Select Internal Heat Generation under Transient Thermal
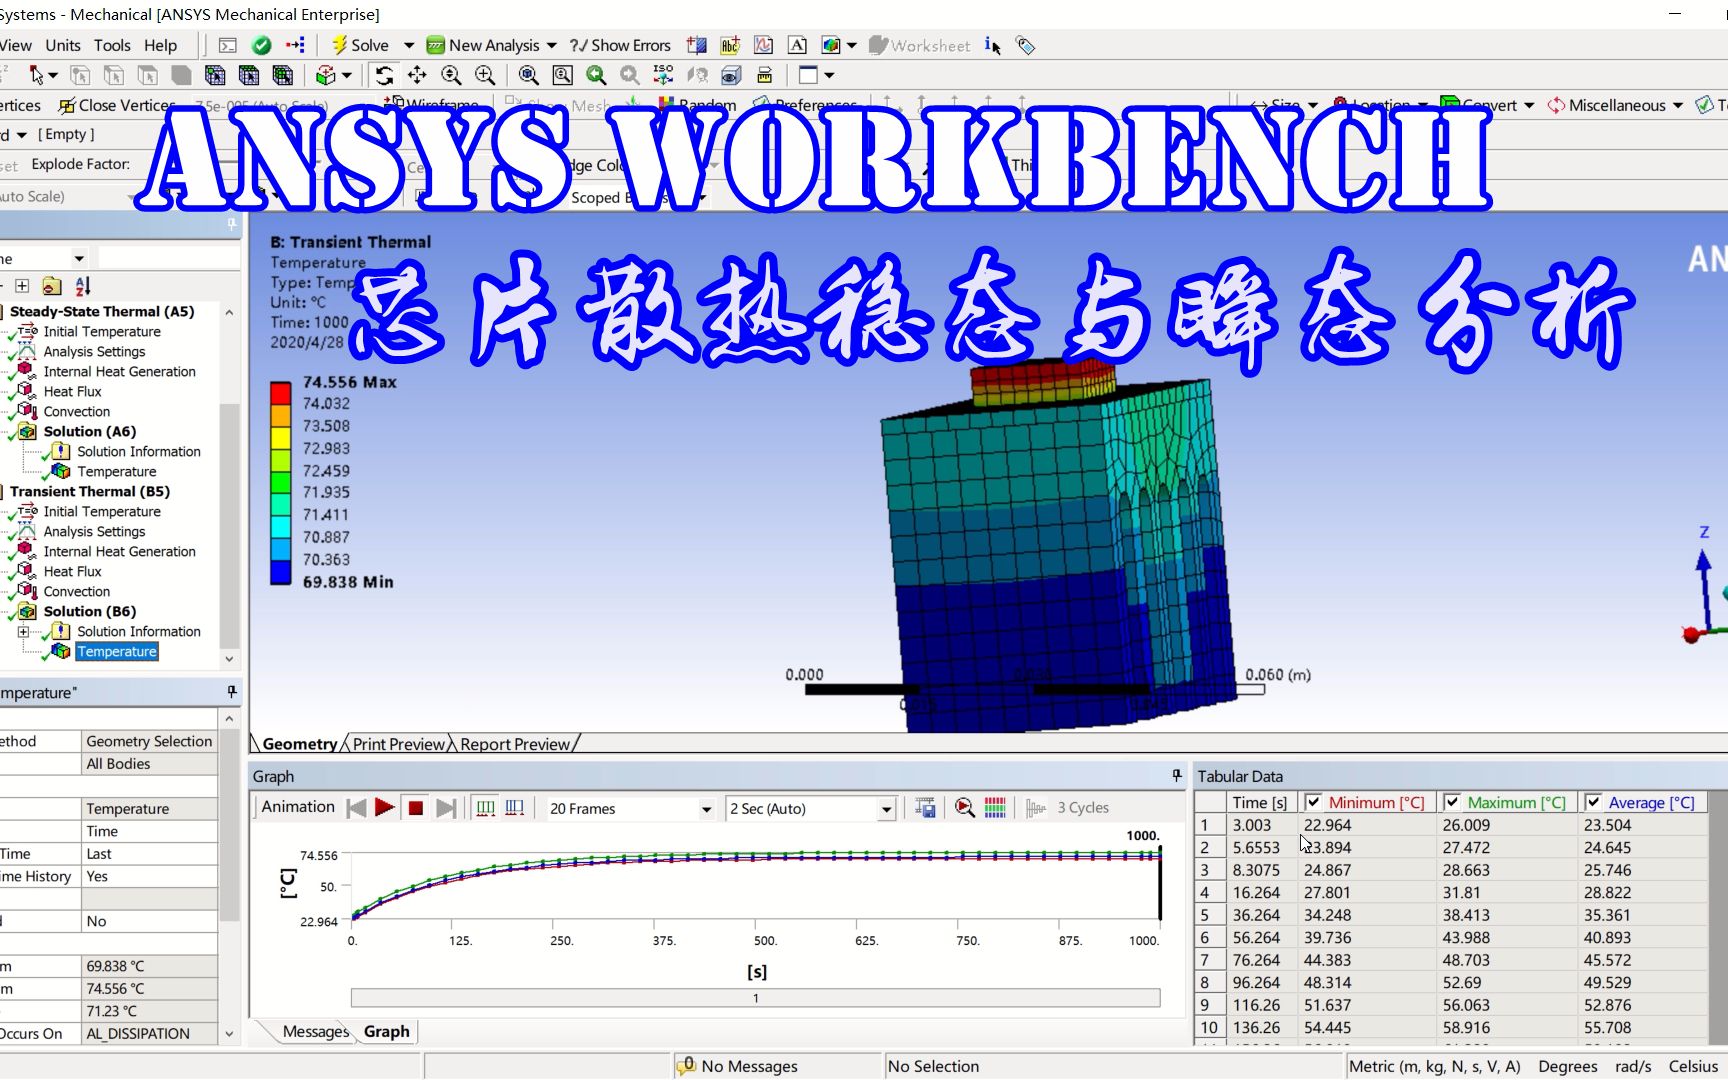This screenshot has width=1728, height=1080. pyautogui.click(x=119, y=551)
